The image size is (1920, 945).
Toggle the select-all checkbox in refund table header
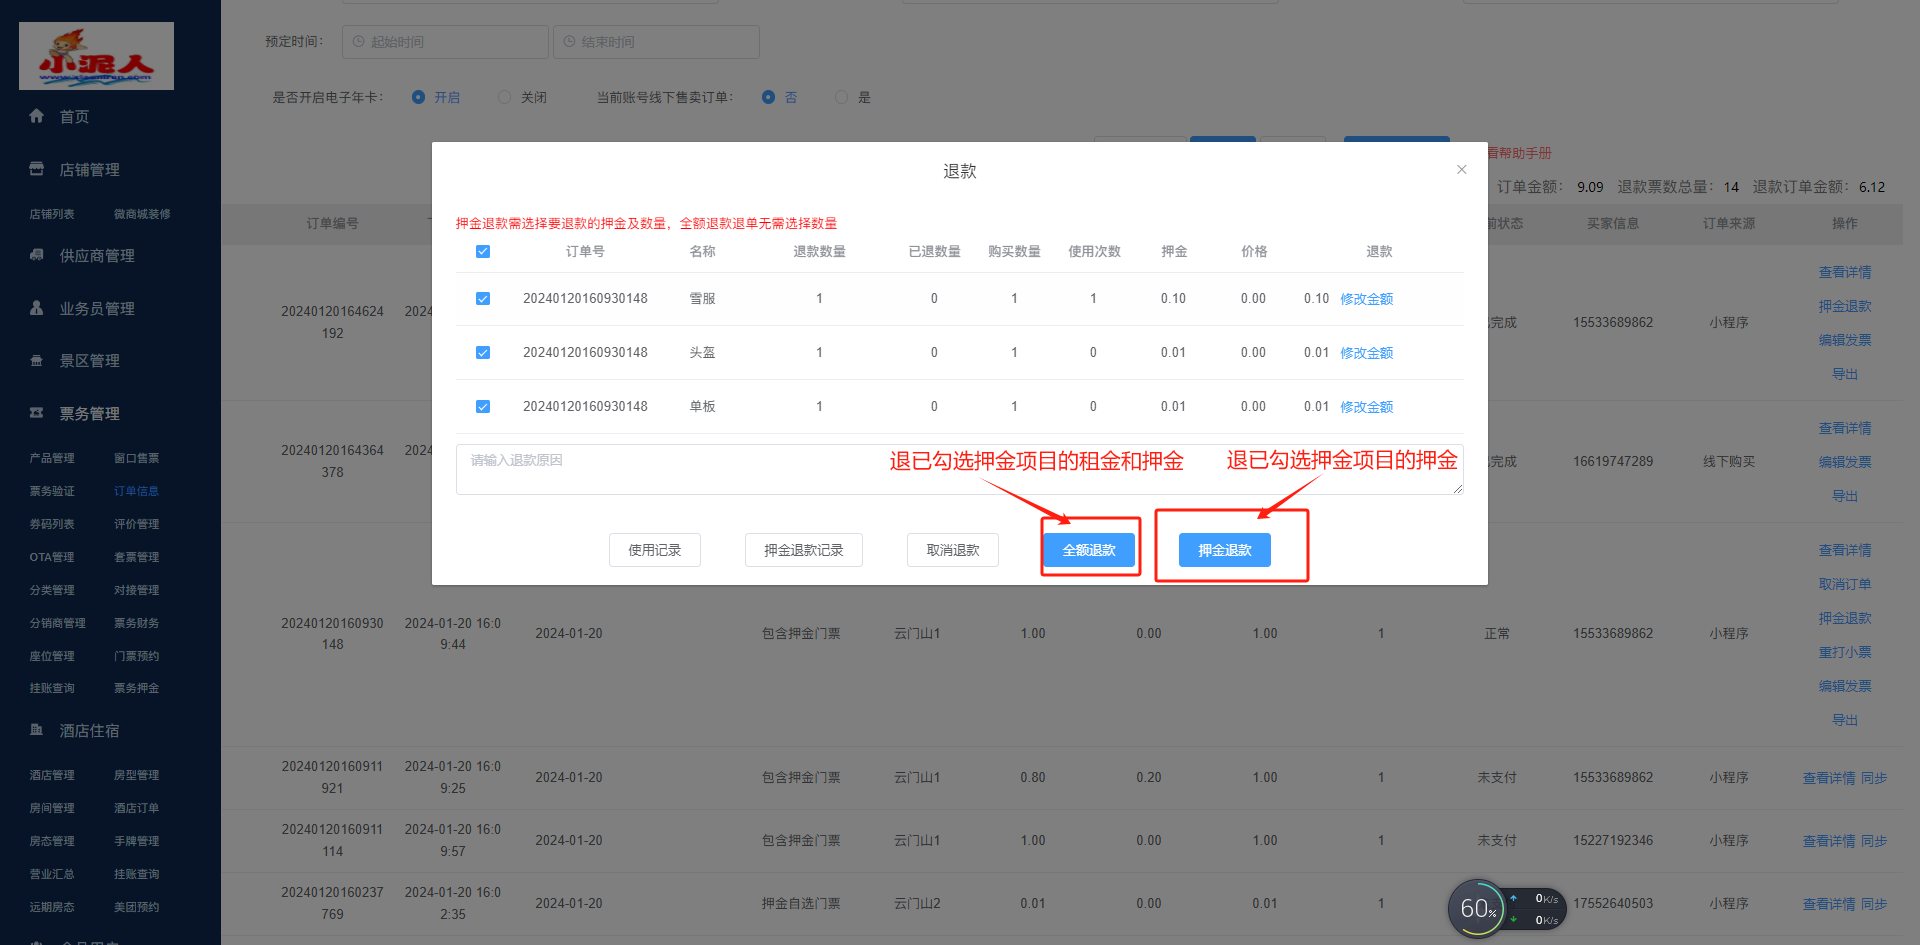(483, 252)
